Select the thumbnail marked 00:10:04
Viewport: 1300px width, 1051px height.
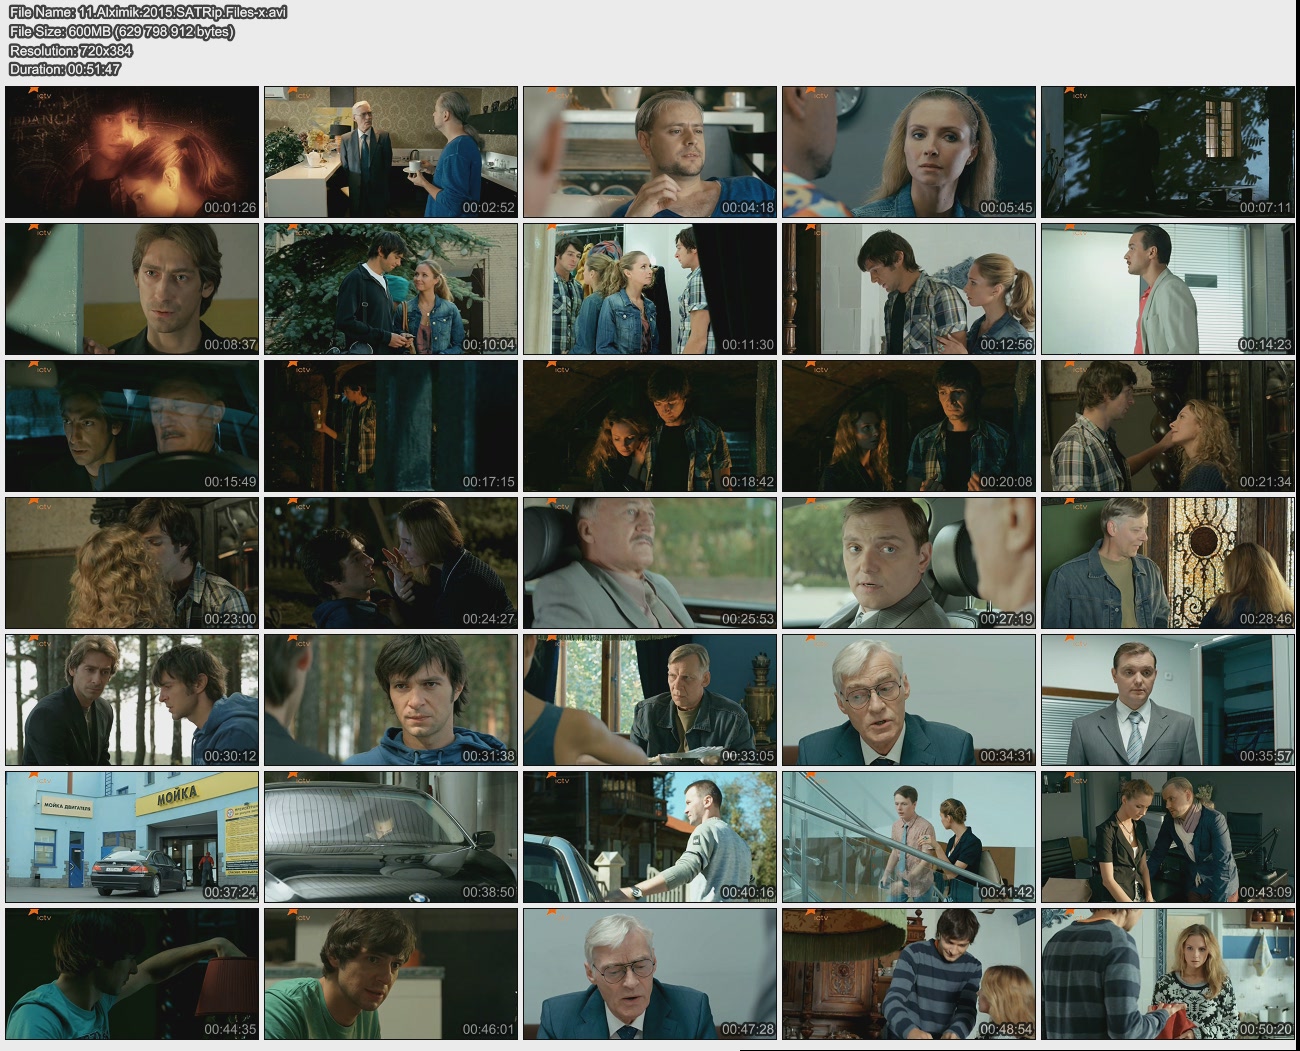(390, 289)
